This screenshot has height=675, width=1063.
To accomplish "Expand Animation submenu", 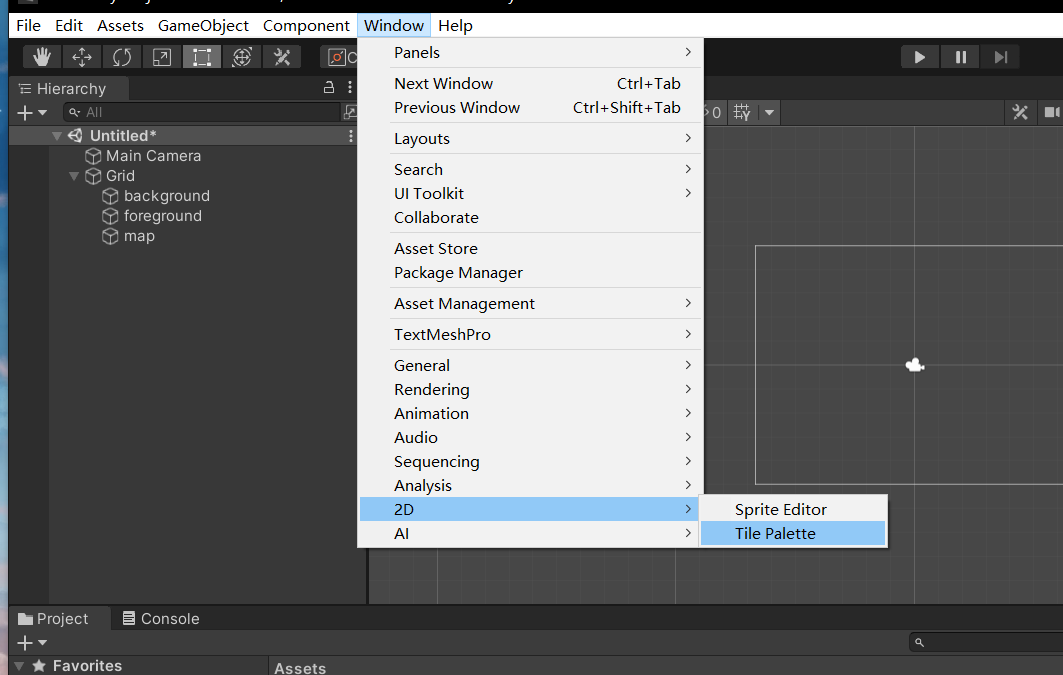I will click(x=531, y=413).
